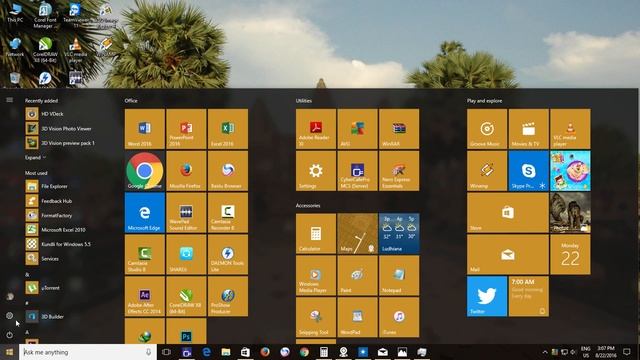640x360 pixels.
Task: Launch the Camtasia Recorder 8 tile
Action: pos(228,213)
